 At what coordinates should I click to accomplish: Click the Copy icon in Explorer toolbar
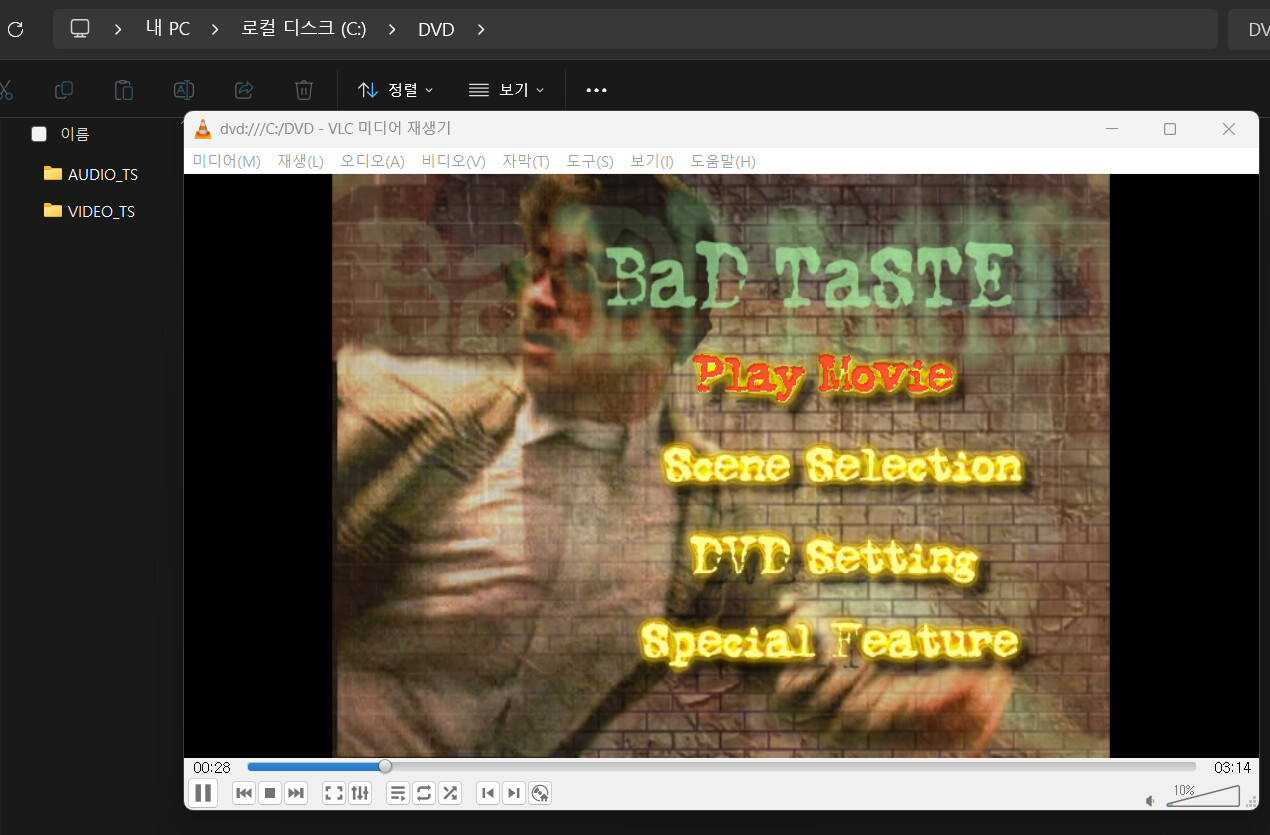click(64, 90)
